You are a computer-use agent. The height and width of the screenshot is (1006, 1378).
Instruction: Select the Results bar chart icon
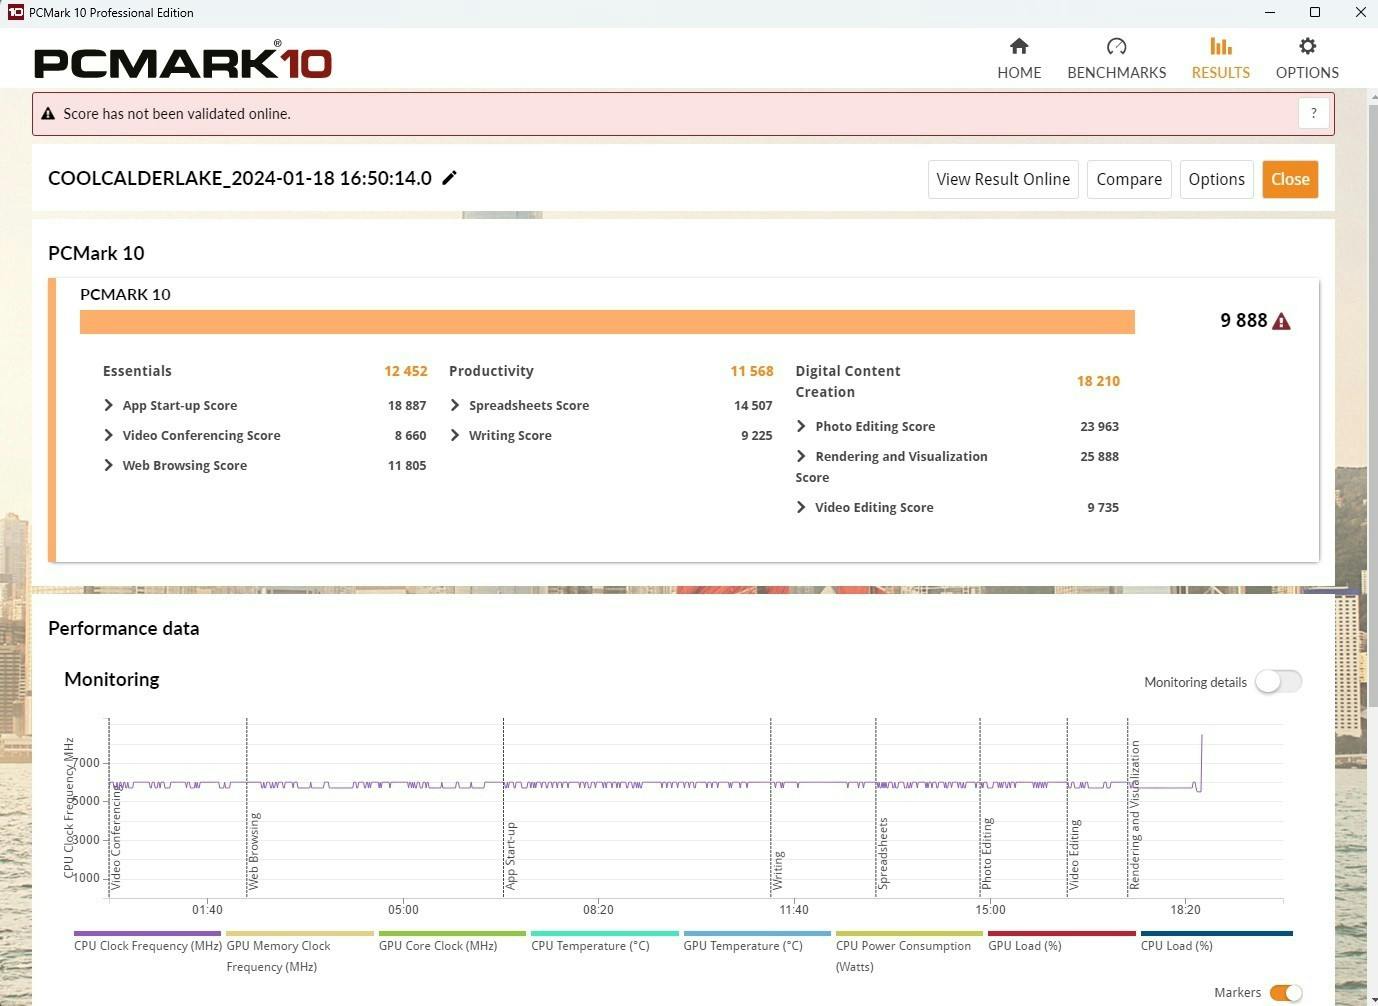click(x=1220, y=47)
